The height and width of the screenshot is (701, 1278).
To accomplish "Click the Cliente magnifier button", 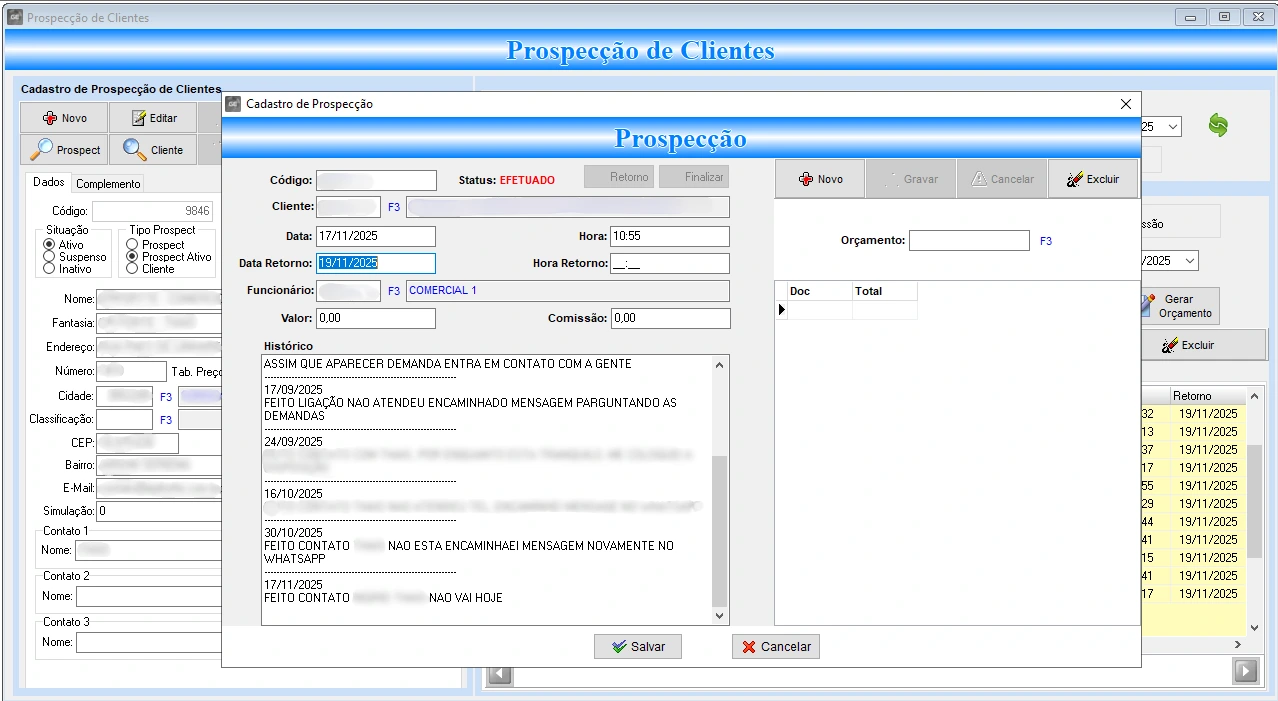I will coord(153,150).
